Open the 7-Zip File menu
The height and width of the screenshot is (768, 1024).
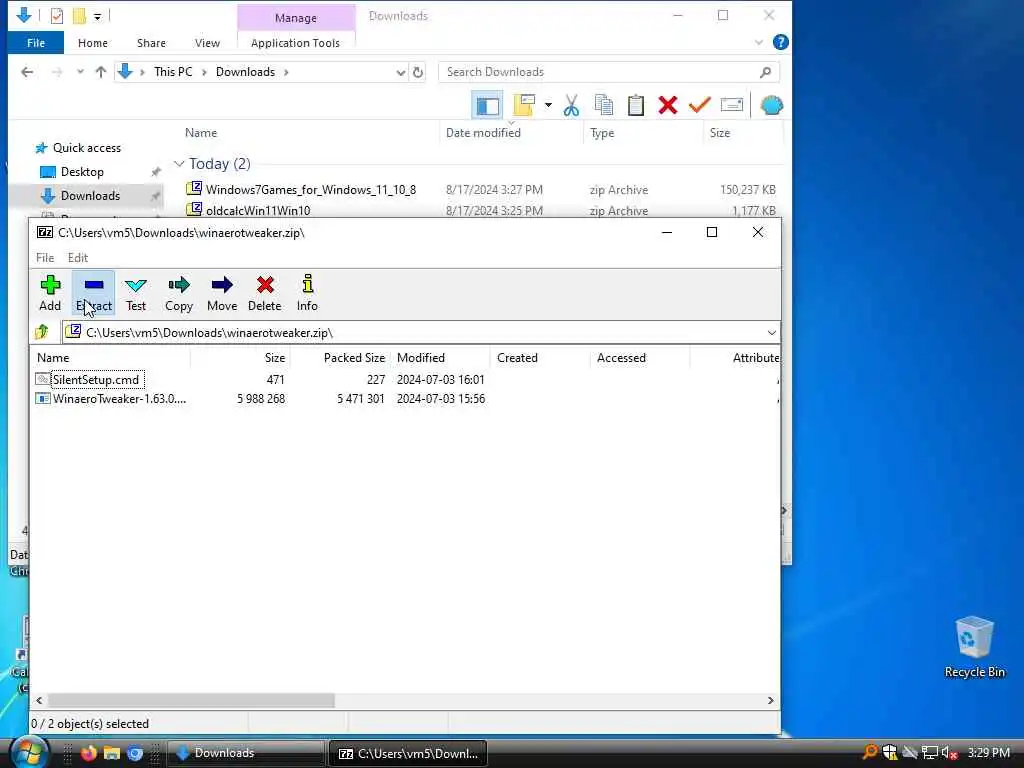click(x=45, y=257)
